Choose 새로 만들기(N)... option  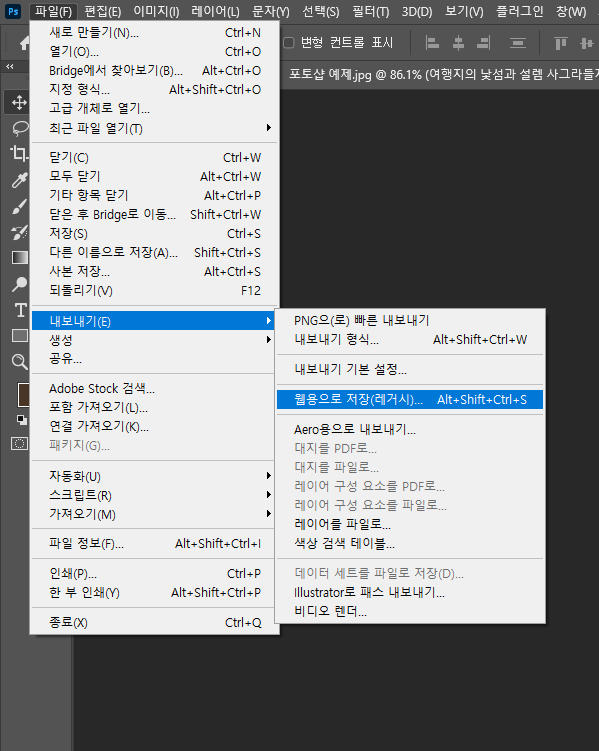[155, 33]
